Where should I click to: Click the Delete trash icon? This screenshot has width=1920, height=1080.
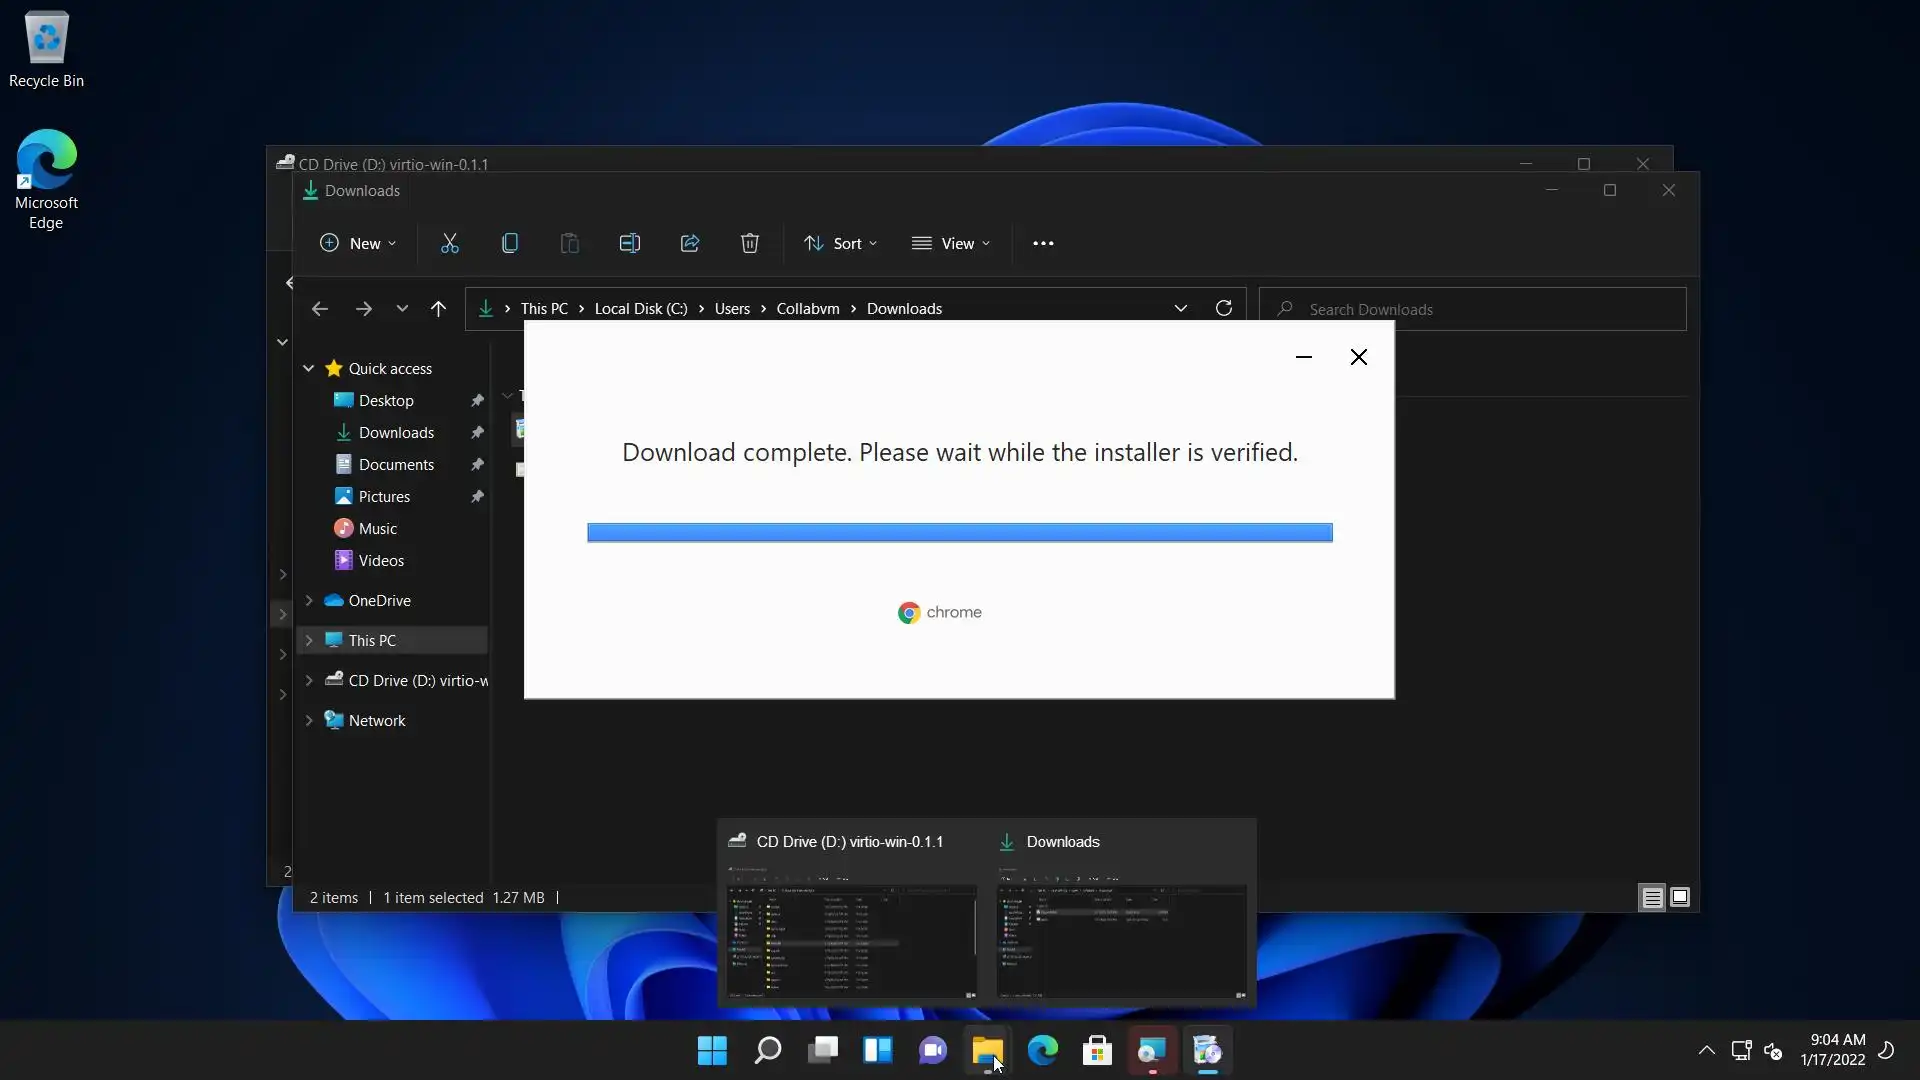pyautogui.click(x=750, y=243)
